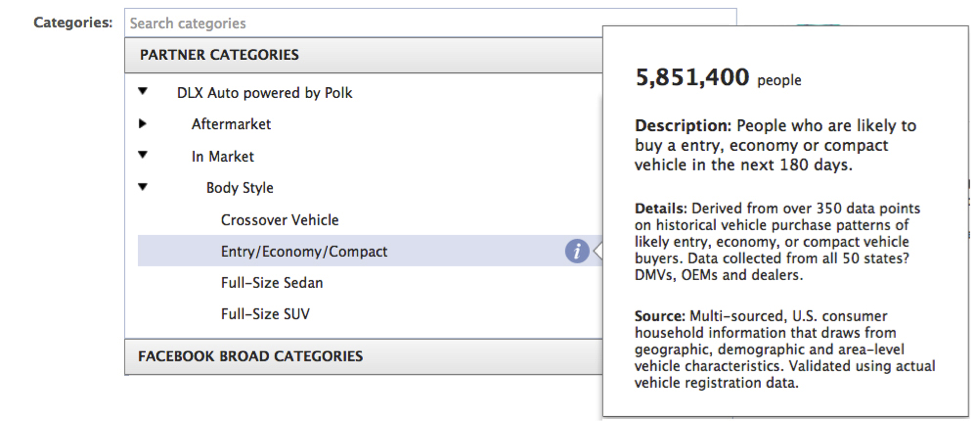This screenshot has width=974, height=421.
Task: Click the DLX Auto powered by Polk label
Action: click(x=265, y=93)
